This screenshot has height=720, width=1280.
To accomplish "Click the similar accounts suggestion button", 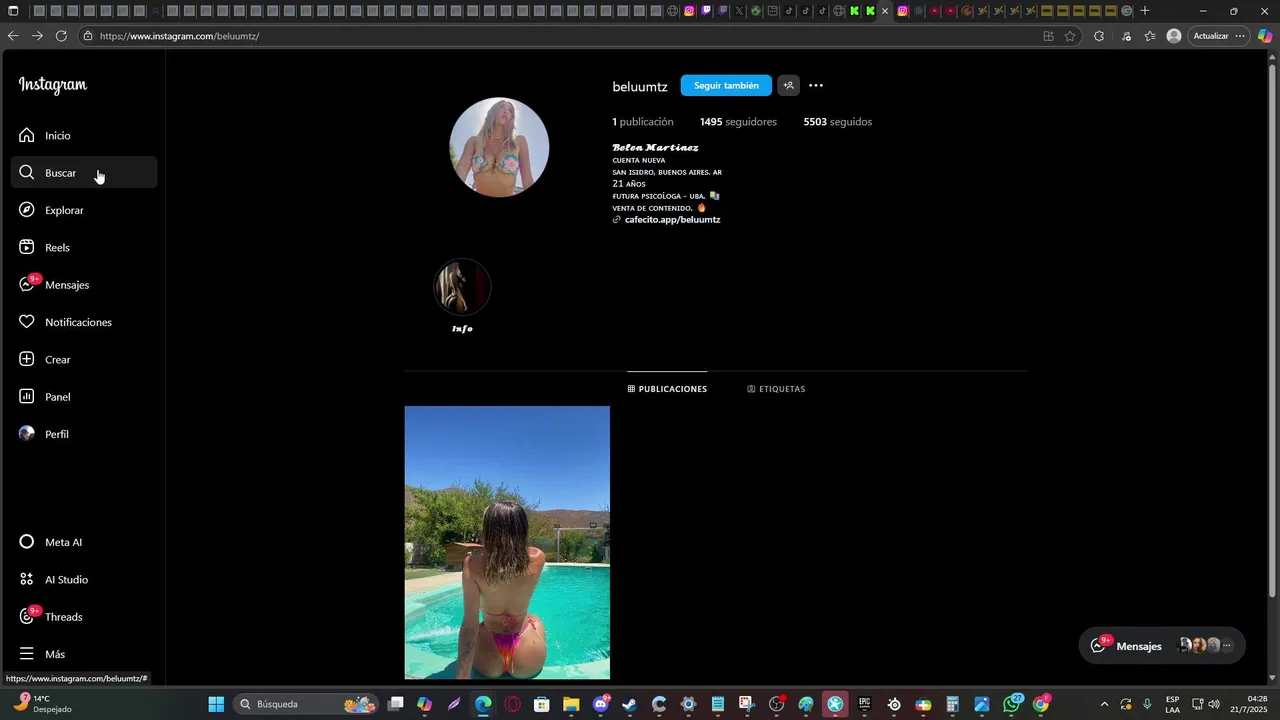I will tap(788, 86).
